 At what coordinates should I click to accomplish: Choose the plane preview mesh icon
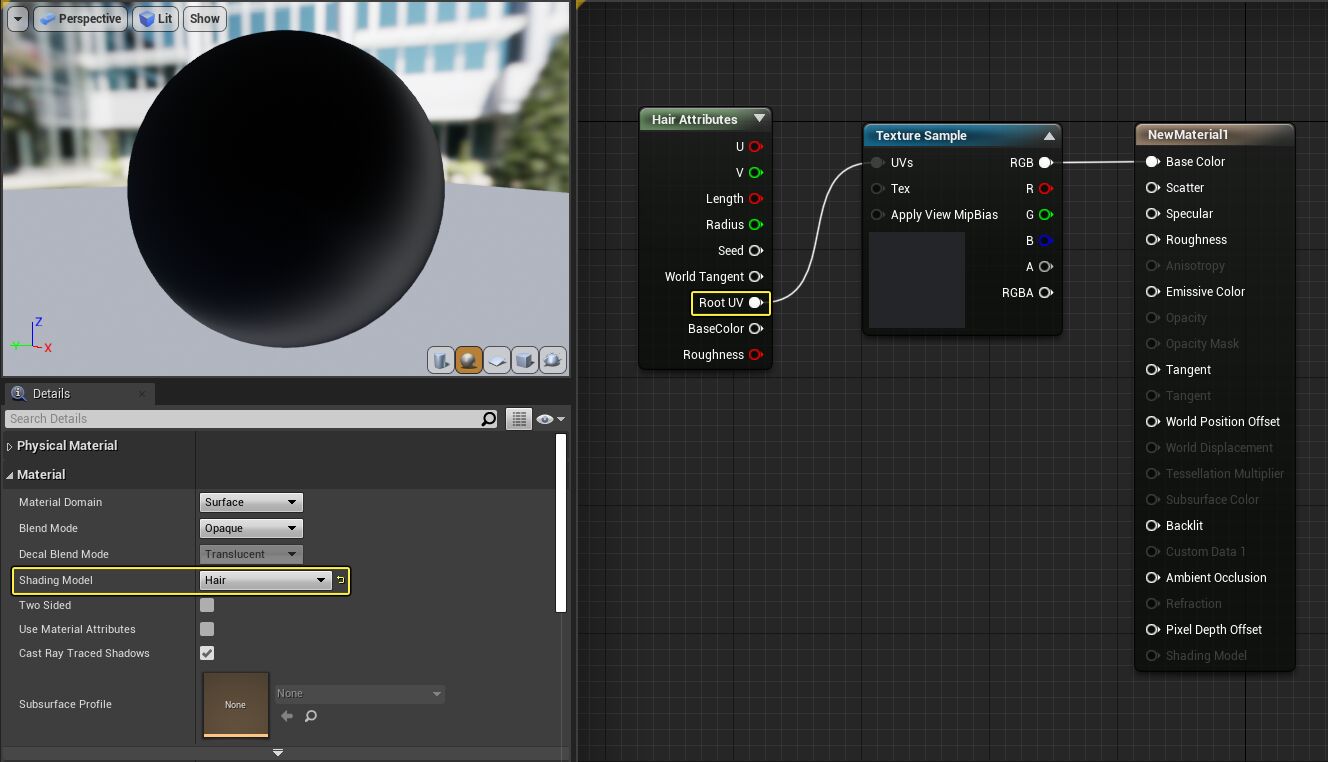pyautogui.click(x=496, y=360)
